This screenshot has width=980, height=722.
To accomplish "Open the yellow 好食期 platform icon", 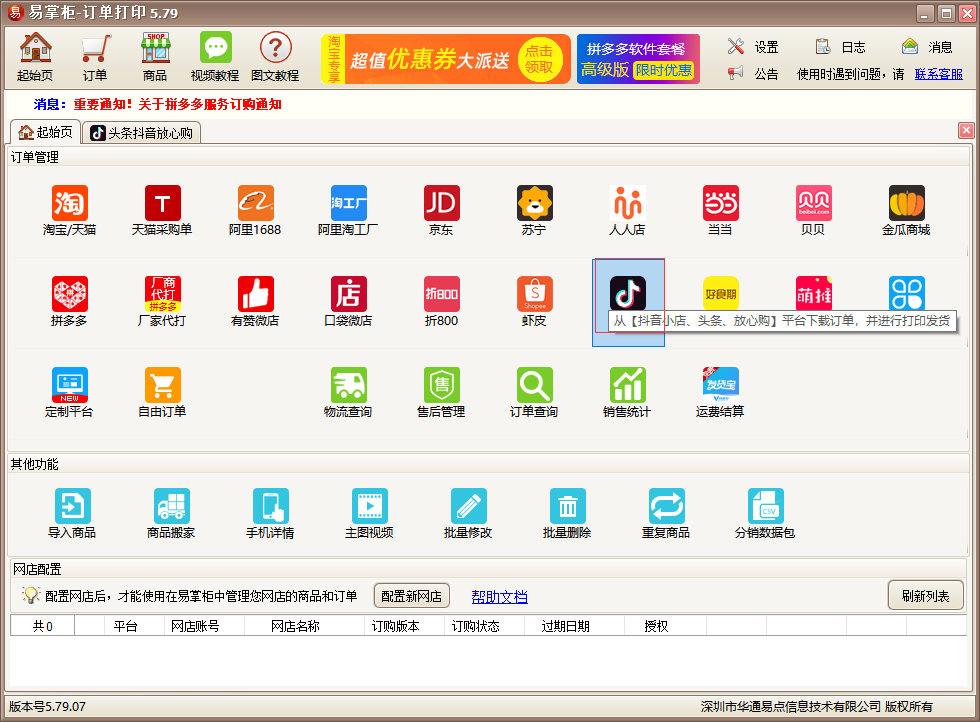I will [721, 294].
